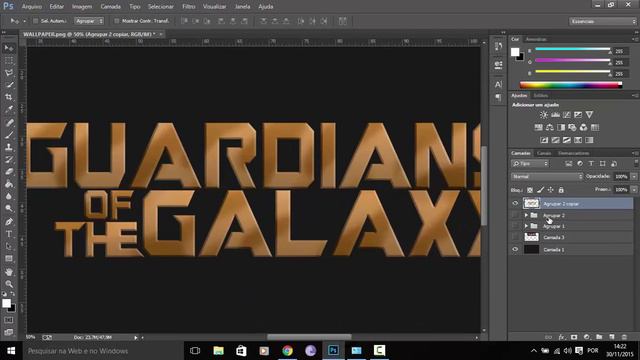Hide the Camada 1 layer
The width and height of the screenshot is (640, 360).
515,249
